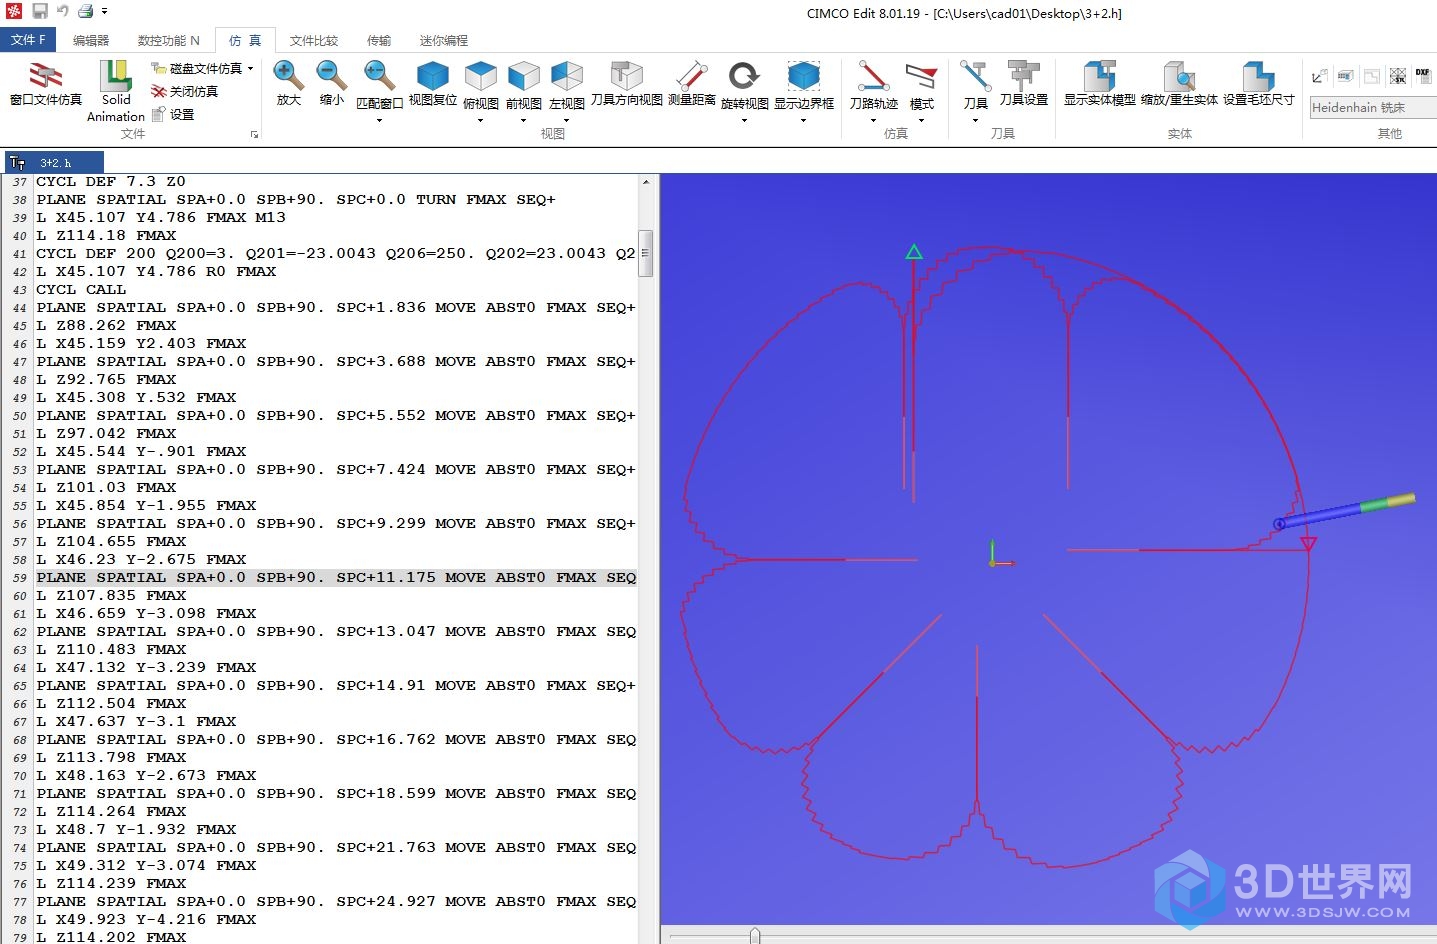This screenshot has width=1437, height=944.
Task: Zoom in with the 放大 magnifier
Action: 288,75
